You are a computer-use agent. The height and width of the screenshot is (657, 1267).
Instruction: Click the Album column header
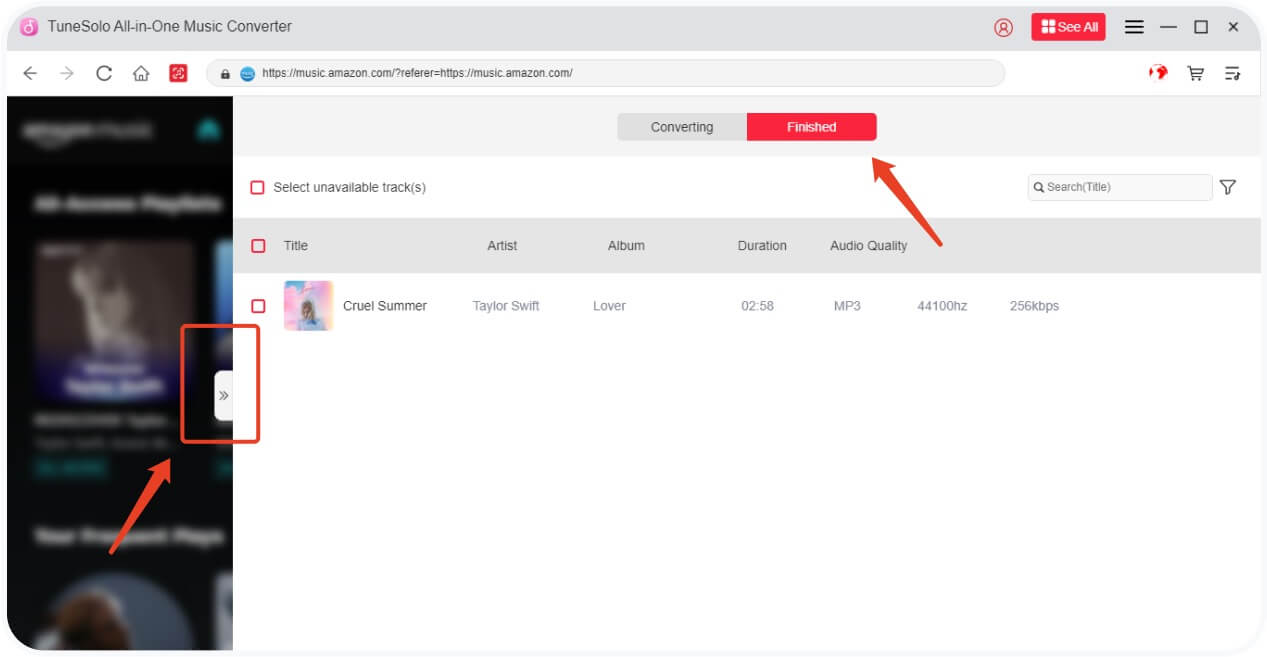626,245
